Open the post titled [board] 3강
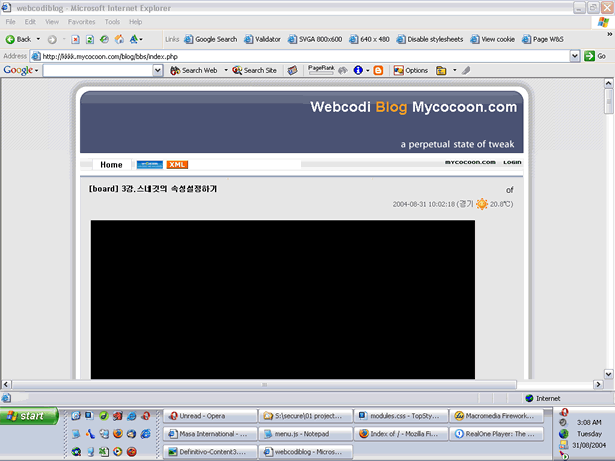The image size is (615, 461). (x=153, y=189)
